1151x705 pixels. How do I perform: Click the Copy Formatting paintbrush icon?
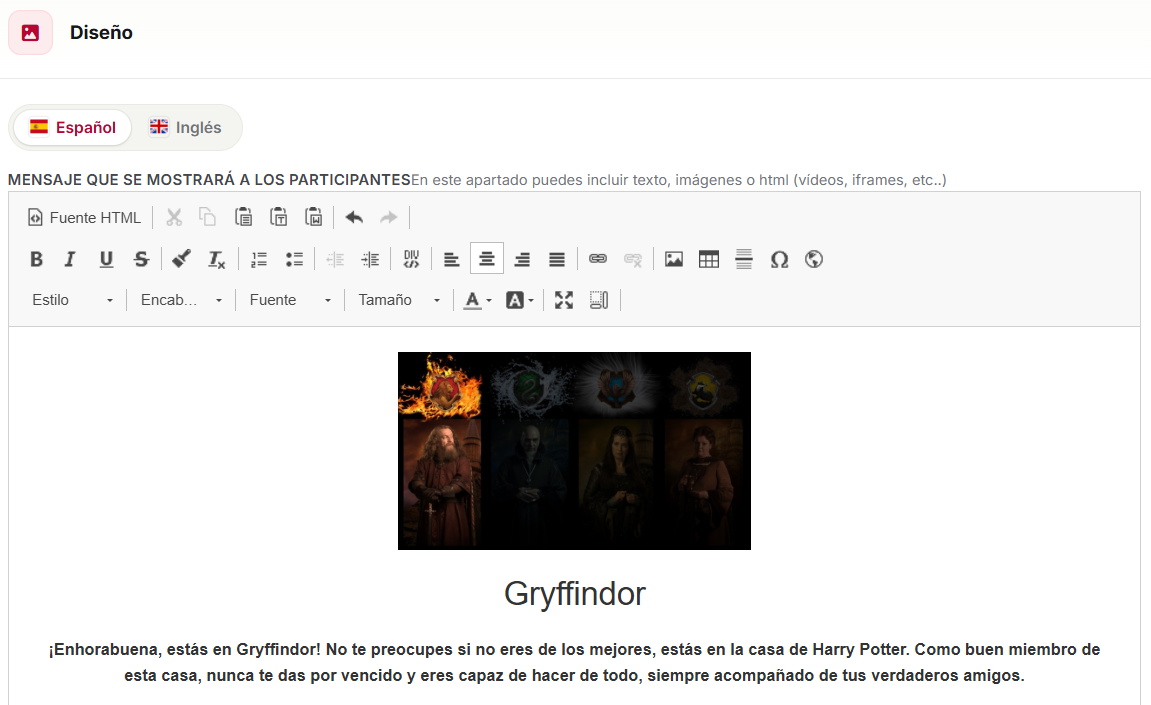pyautogui.click(x=181, y=259)
